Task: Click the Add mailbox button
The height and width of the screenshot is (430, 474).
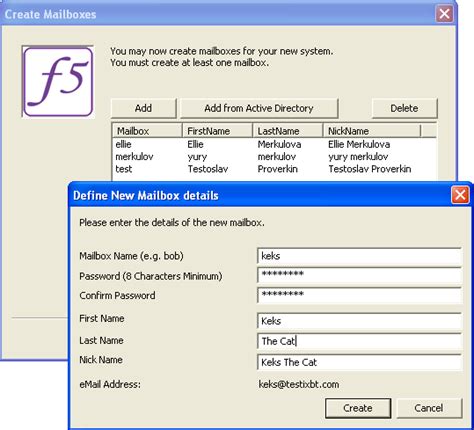Action: point(143,108)
